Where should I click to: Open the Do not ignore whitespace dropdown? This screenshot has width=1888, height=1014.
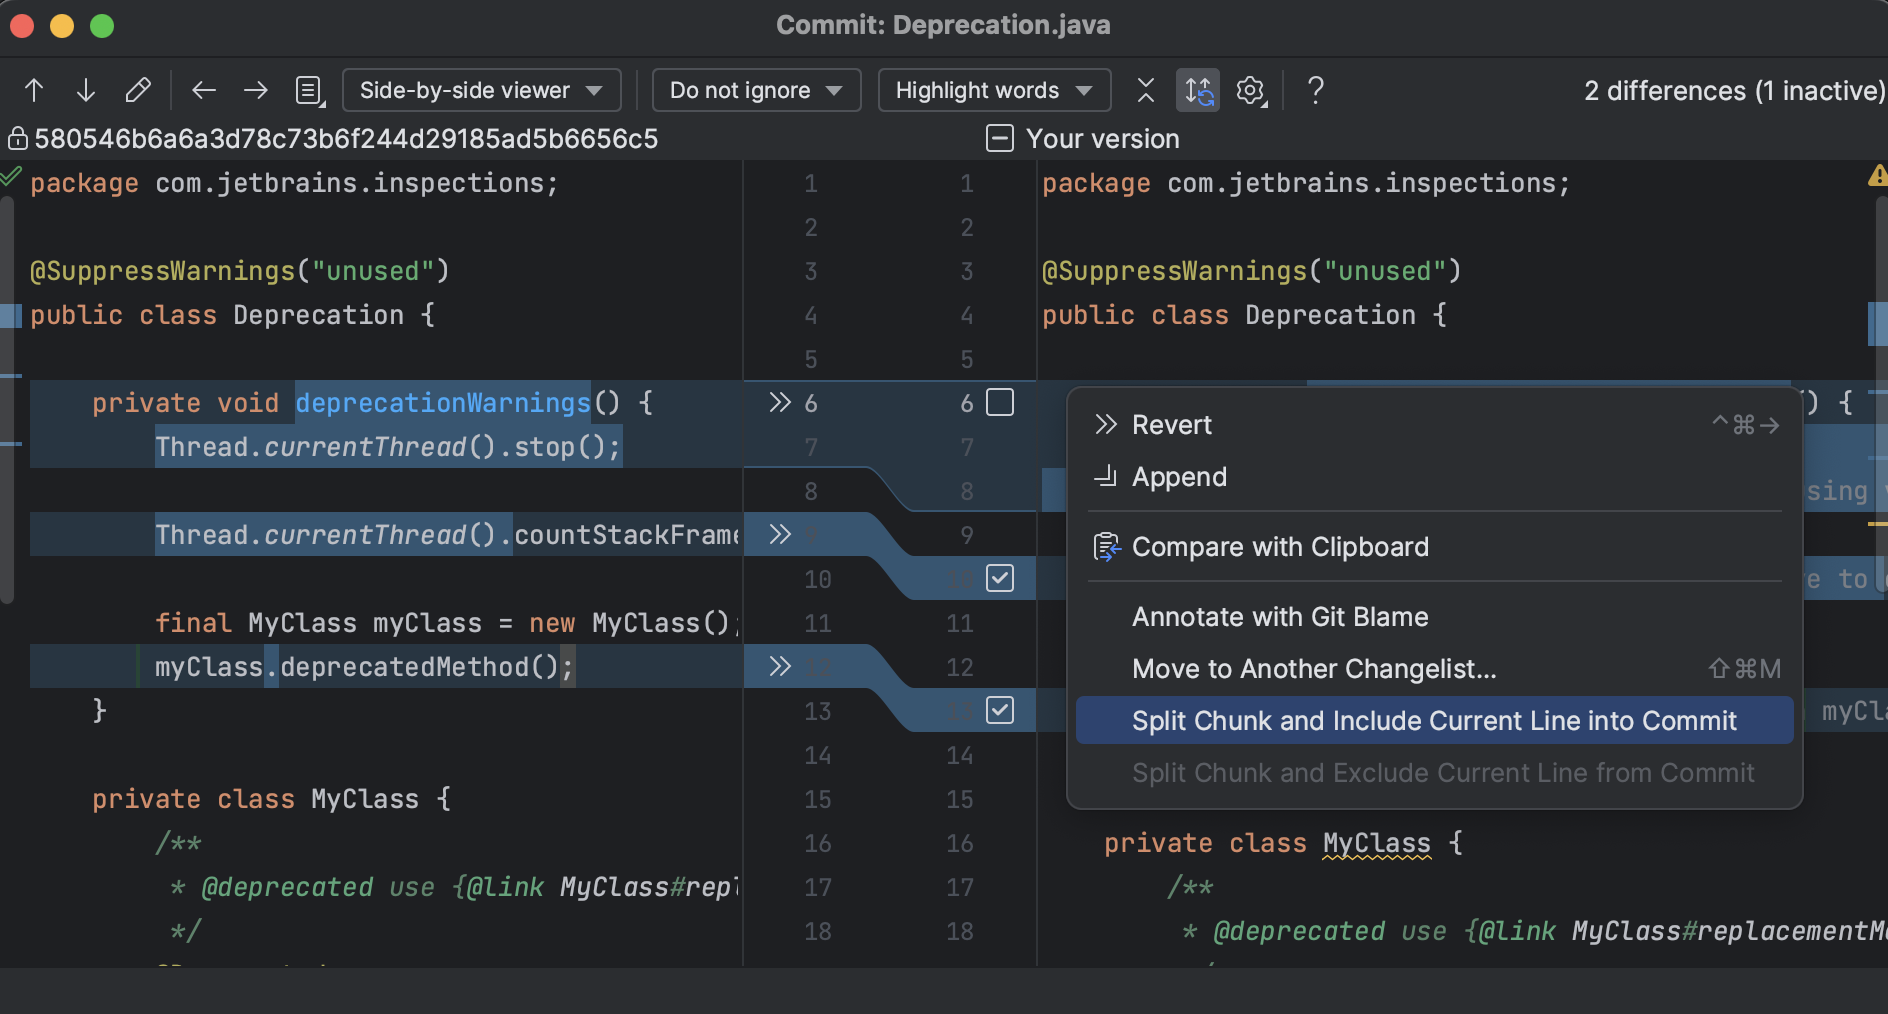pyautogui.click(x=756, y=90)
